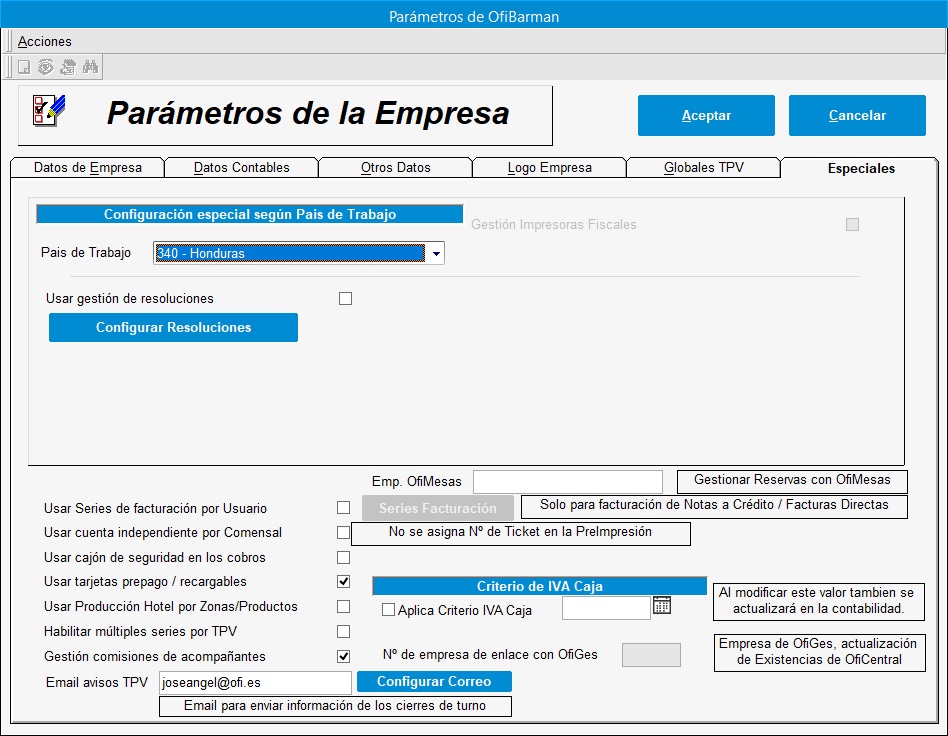Select the Especiales tab
The image size is (948, 736).
[861, 168]
